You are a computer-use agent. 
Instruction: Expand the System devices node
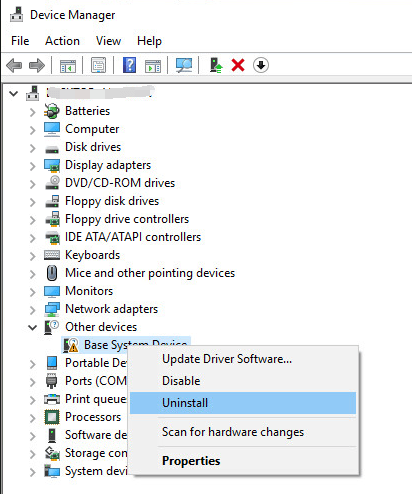(32, 472)
